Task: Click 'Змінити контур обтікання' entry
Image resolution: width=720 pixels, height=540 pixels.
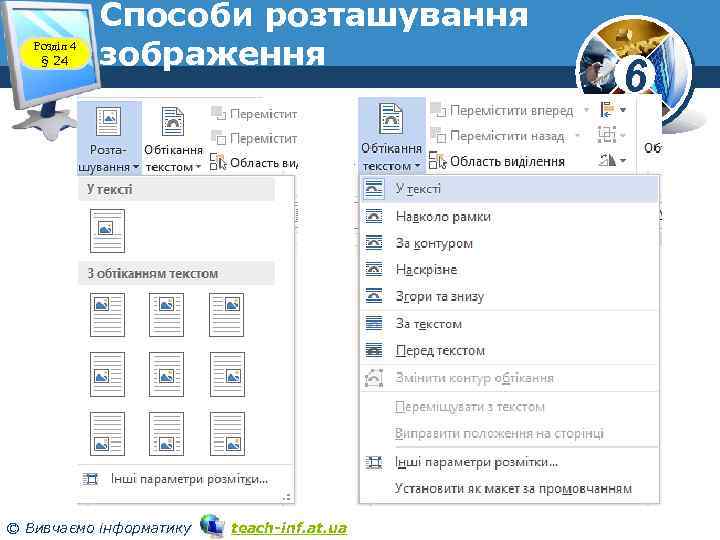Action: click(x=509, y=378)
